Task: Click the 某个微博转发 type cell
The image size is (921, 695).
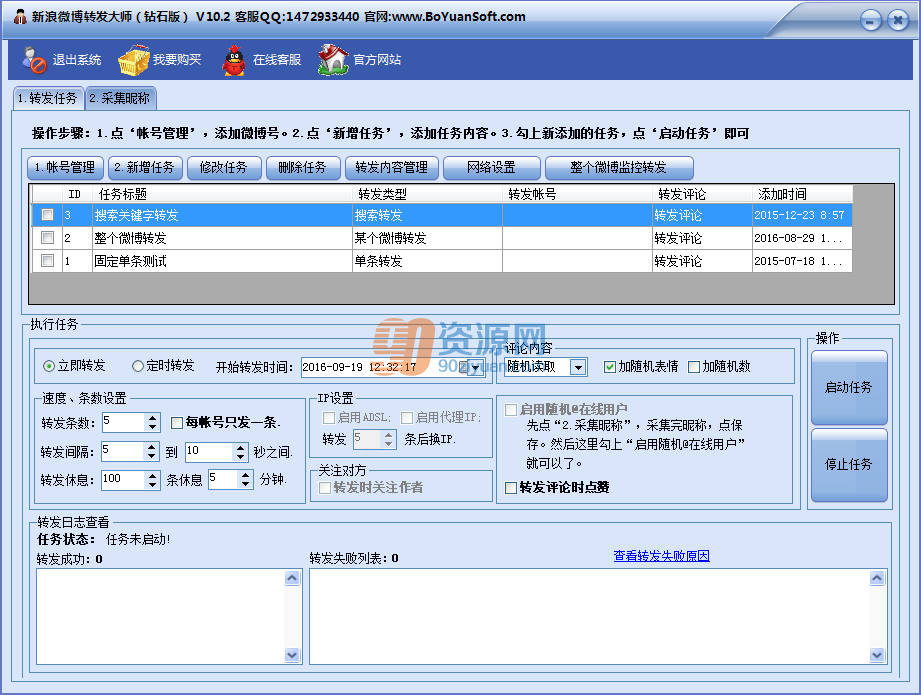Action: coord(428,238)
